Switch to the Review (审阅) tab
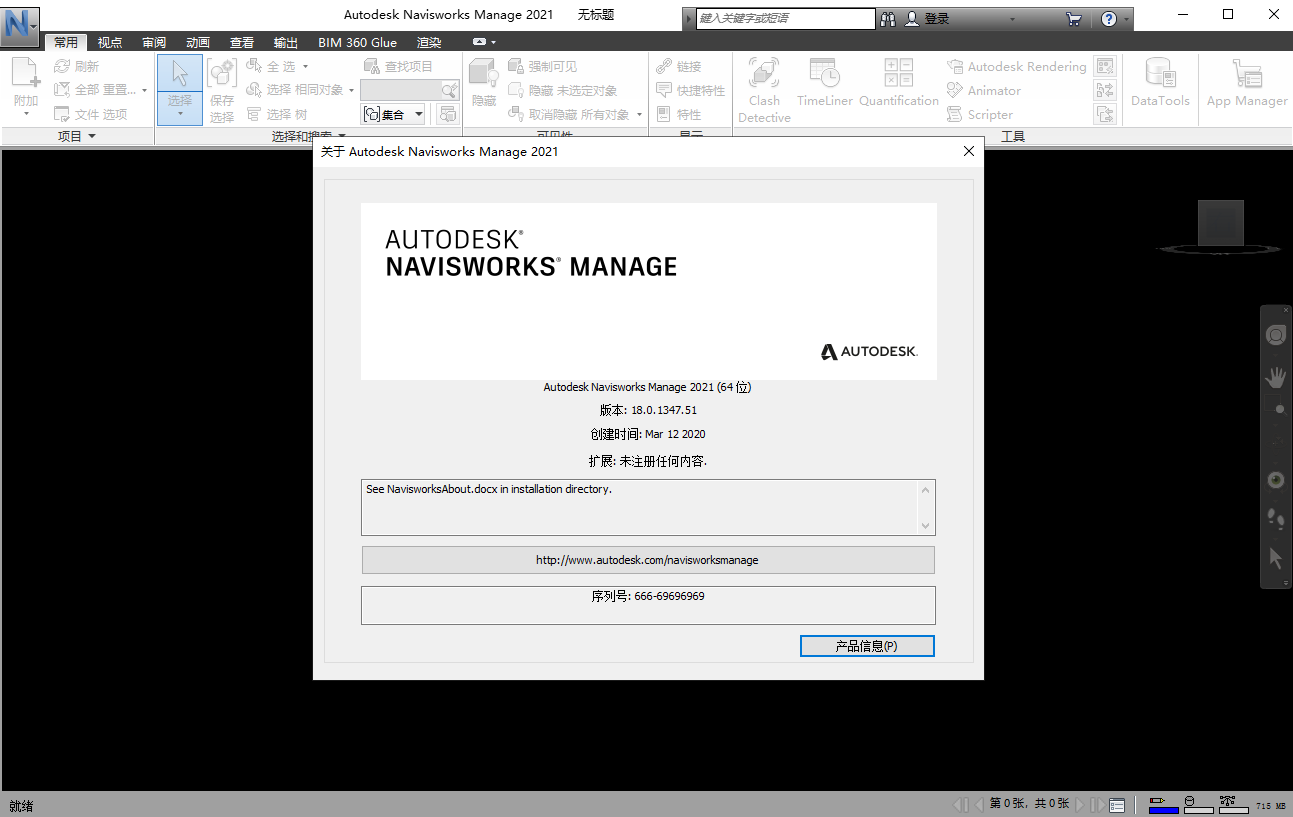 154,42
